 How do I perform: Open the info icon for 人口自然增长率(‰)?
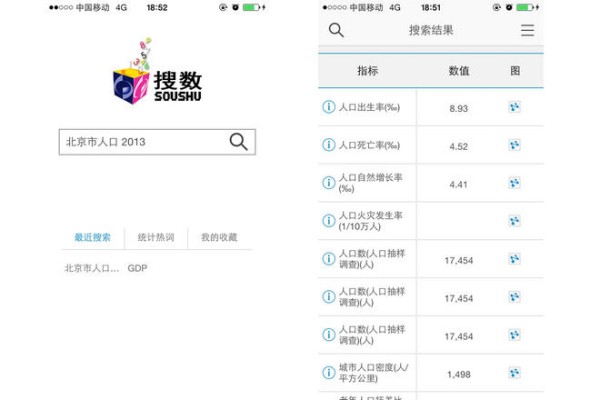[x=329, y=183]
